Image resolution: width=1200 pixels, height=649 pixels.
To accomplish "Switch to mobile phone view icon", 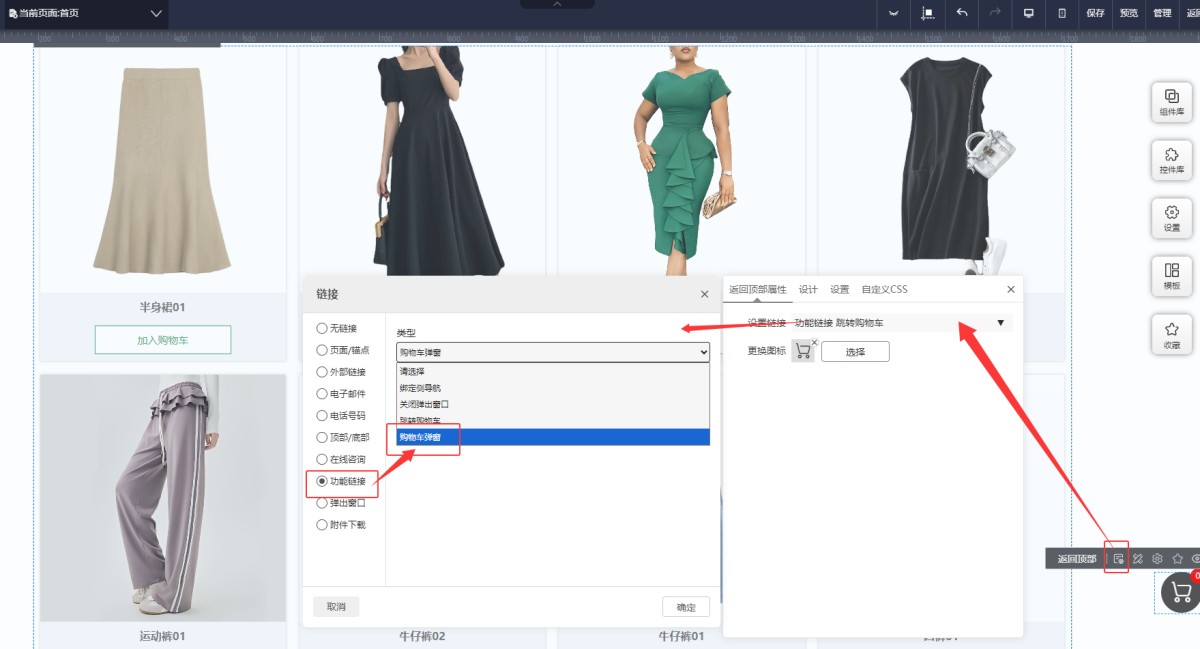I will [x=1062, y=13].
